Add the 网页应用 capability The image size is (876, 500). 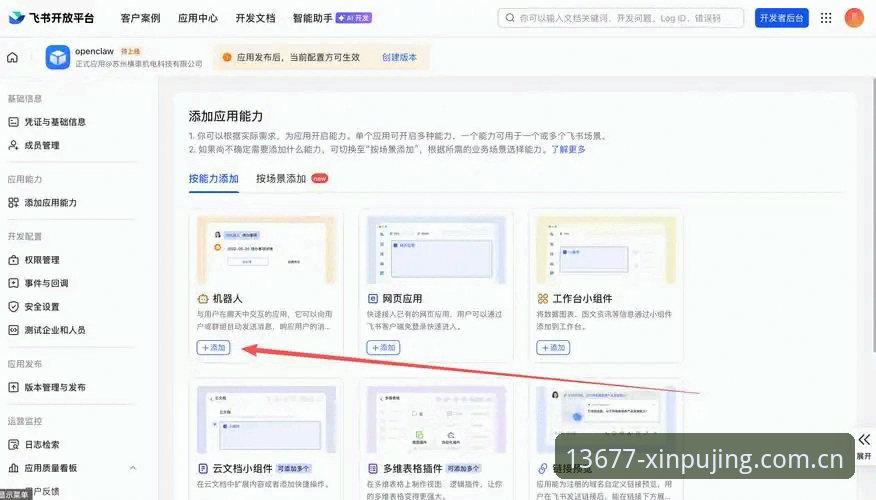coord(383,347)
